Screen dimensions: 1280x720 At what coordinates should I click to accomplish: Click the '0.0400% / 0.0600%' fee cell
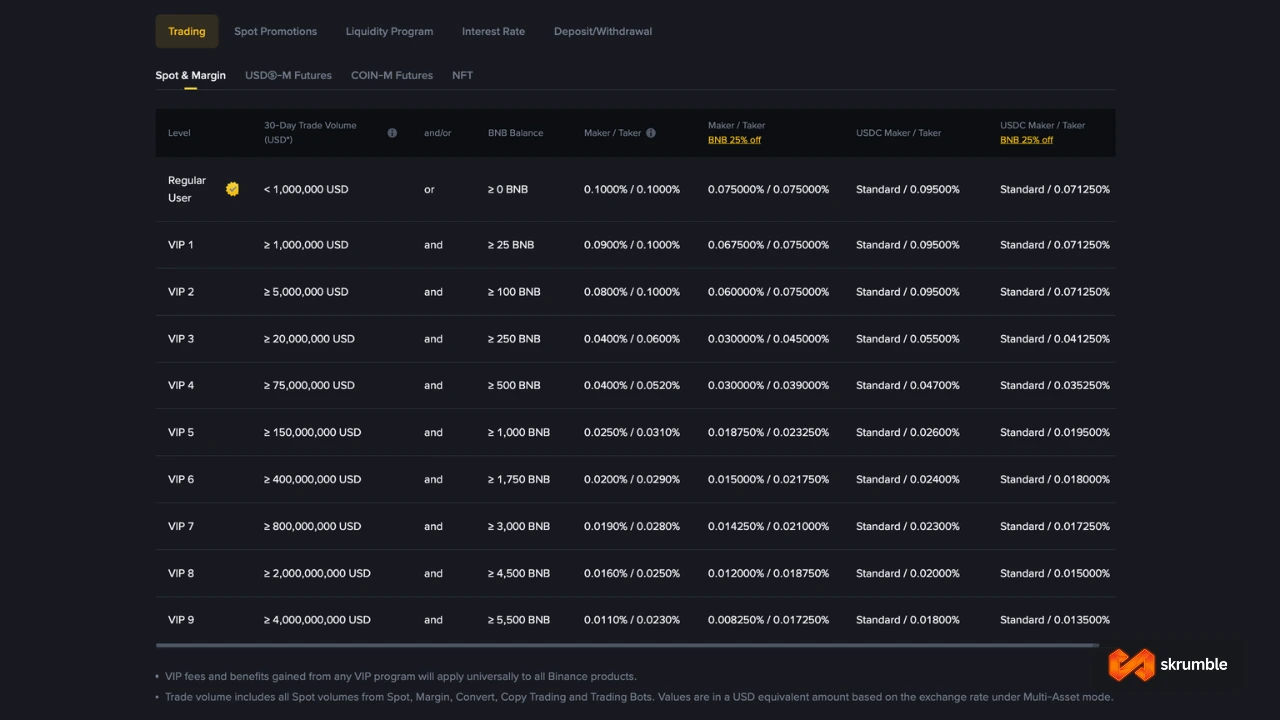click(632, 339)
